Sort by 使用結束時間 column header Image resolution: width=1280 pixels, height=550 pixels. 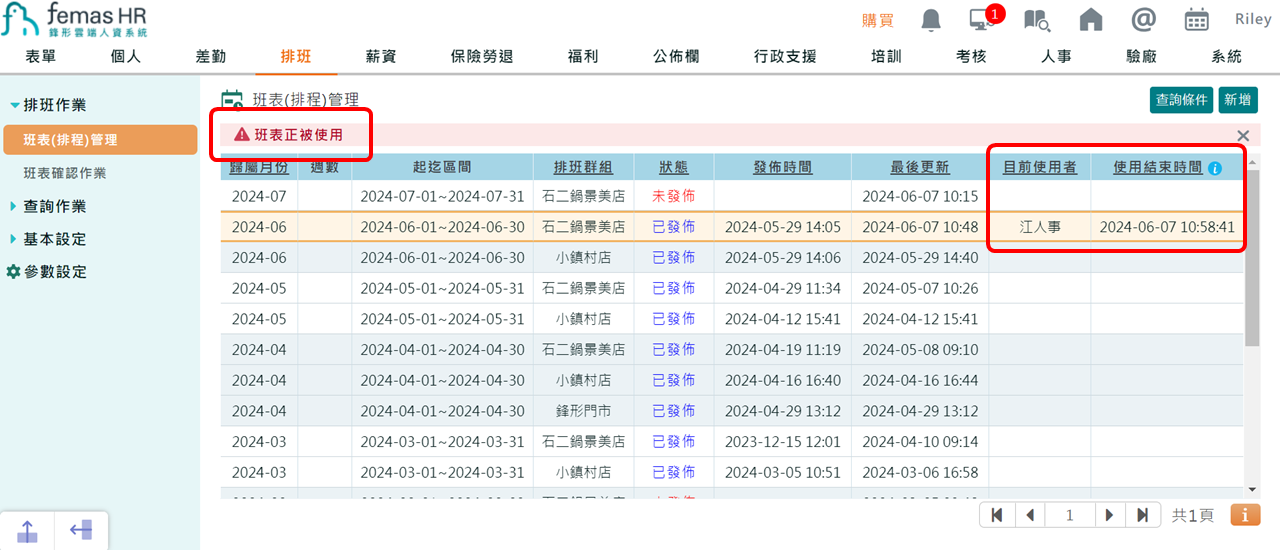point(1157,168)
